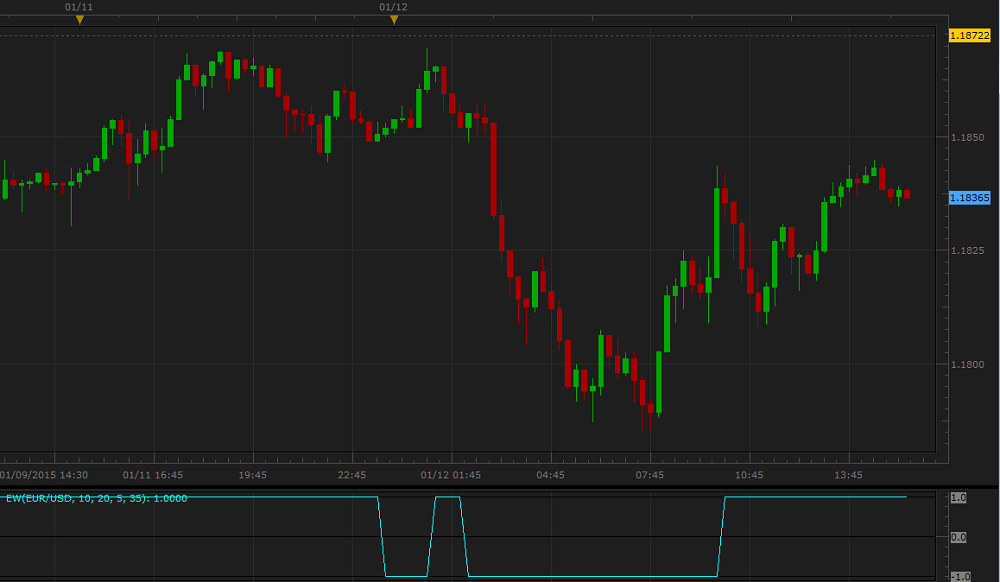Click the blue 1.18365 current price label
Screen dimensions: 1000x582
[969, 198]
